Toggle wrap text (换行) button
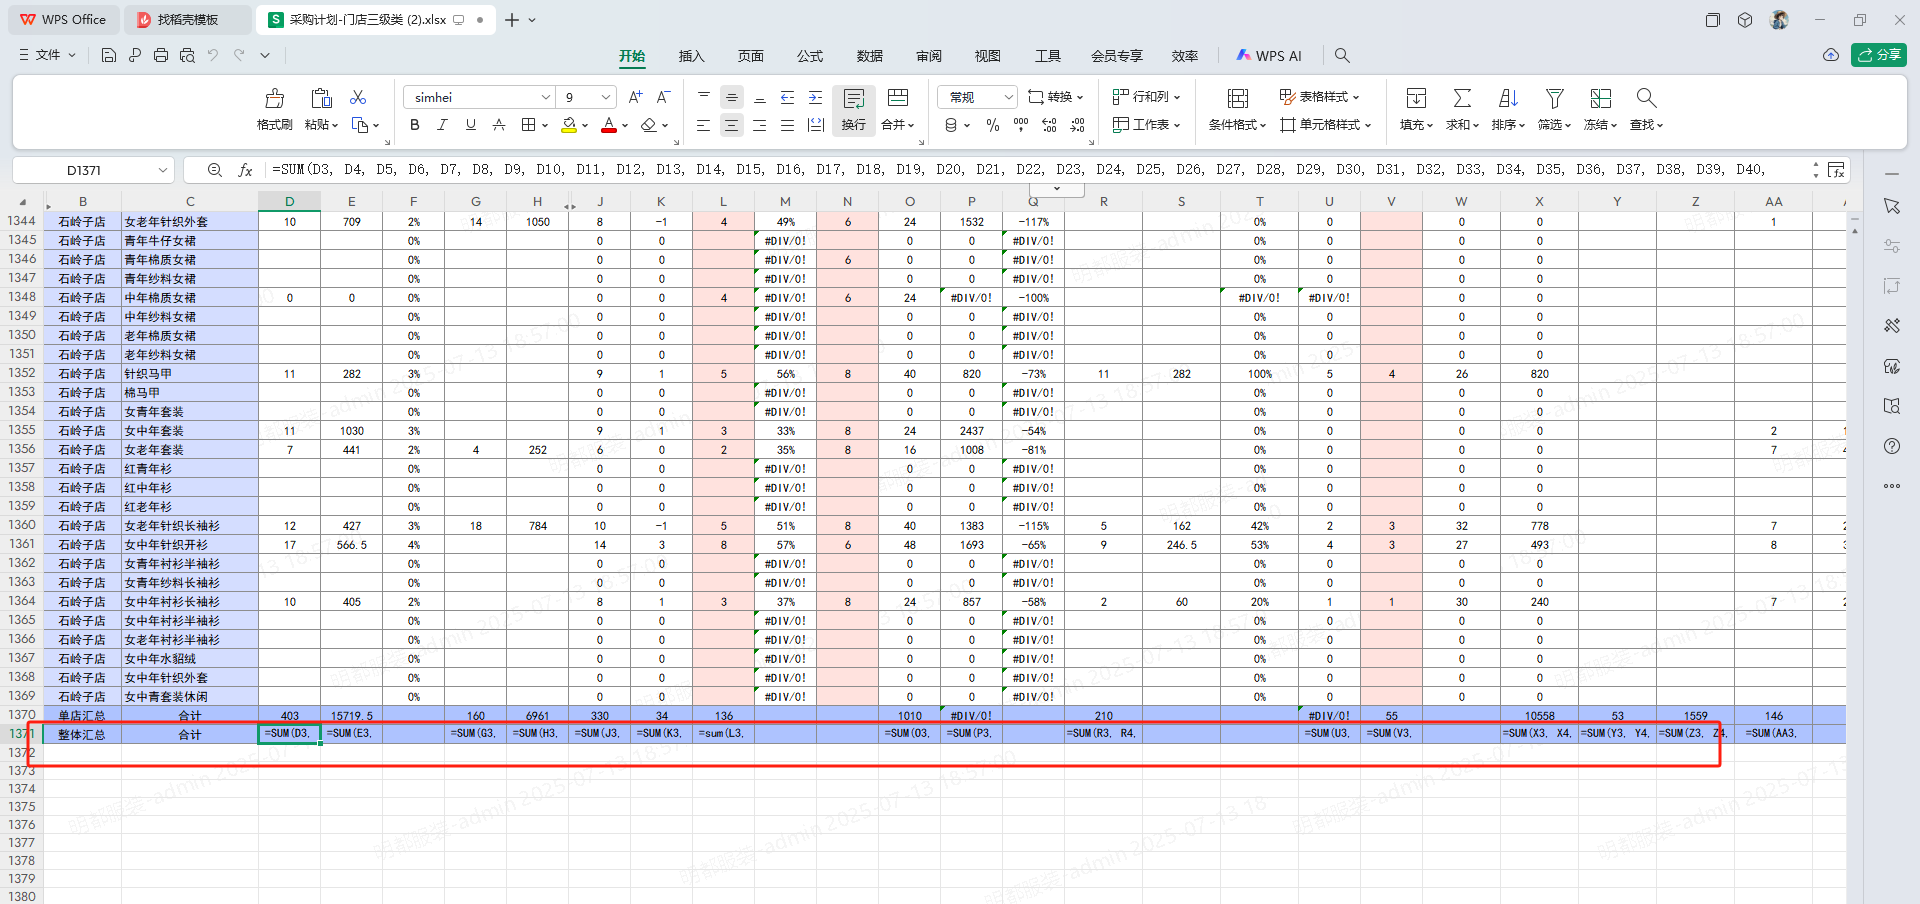 pyautogui.click(x=854, y=110)
